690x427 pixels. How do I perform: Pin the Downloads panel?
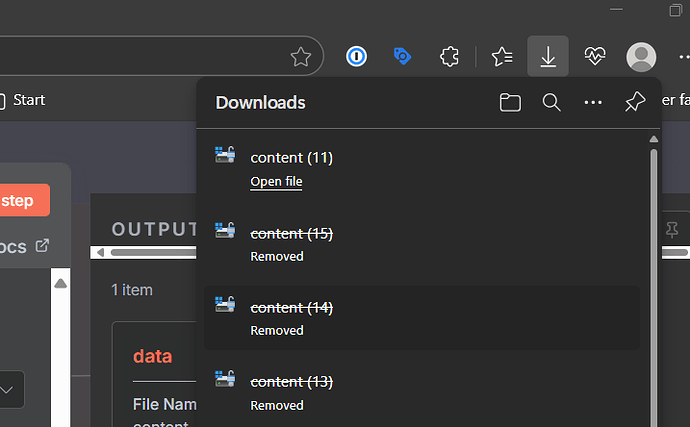point(634,102)
